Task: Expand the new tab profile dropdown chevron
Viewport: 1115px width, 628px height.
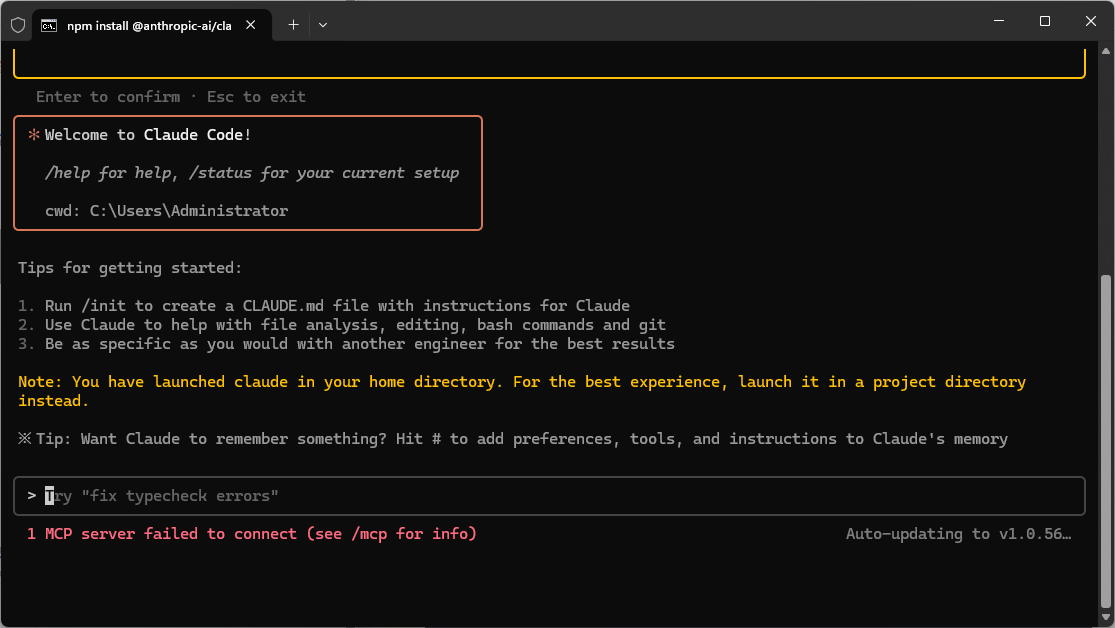Action: click(x=323, y=25)
